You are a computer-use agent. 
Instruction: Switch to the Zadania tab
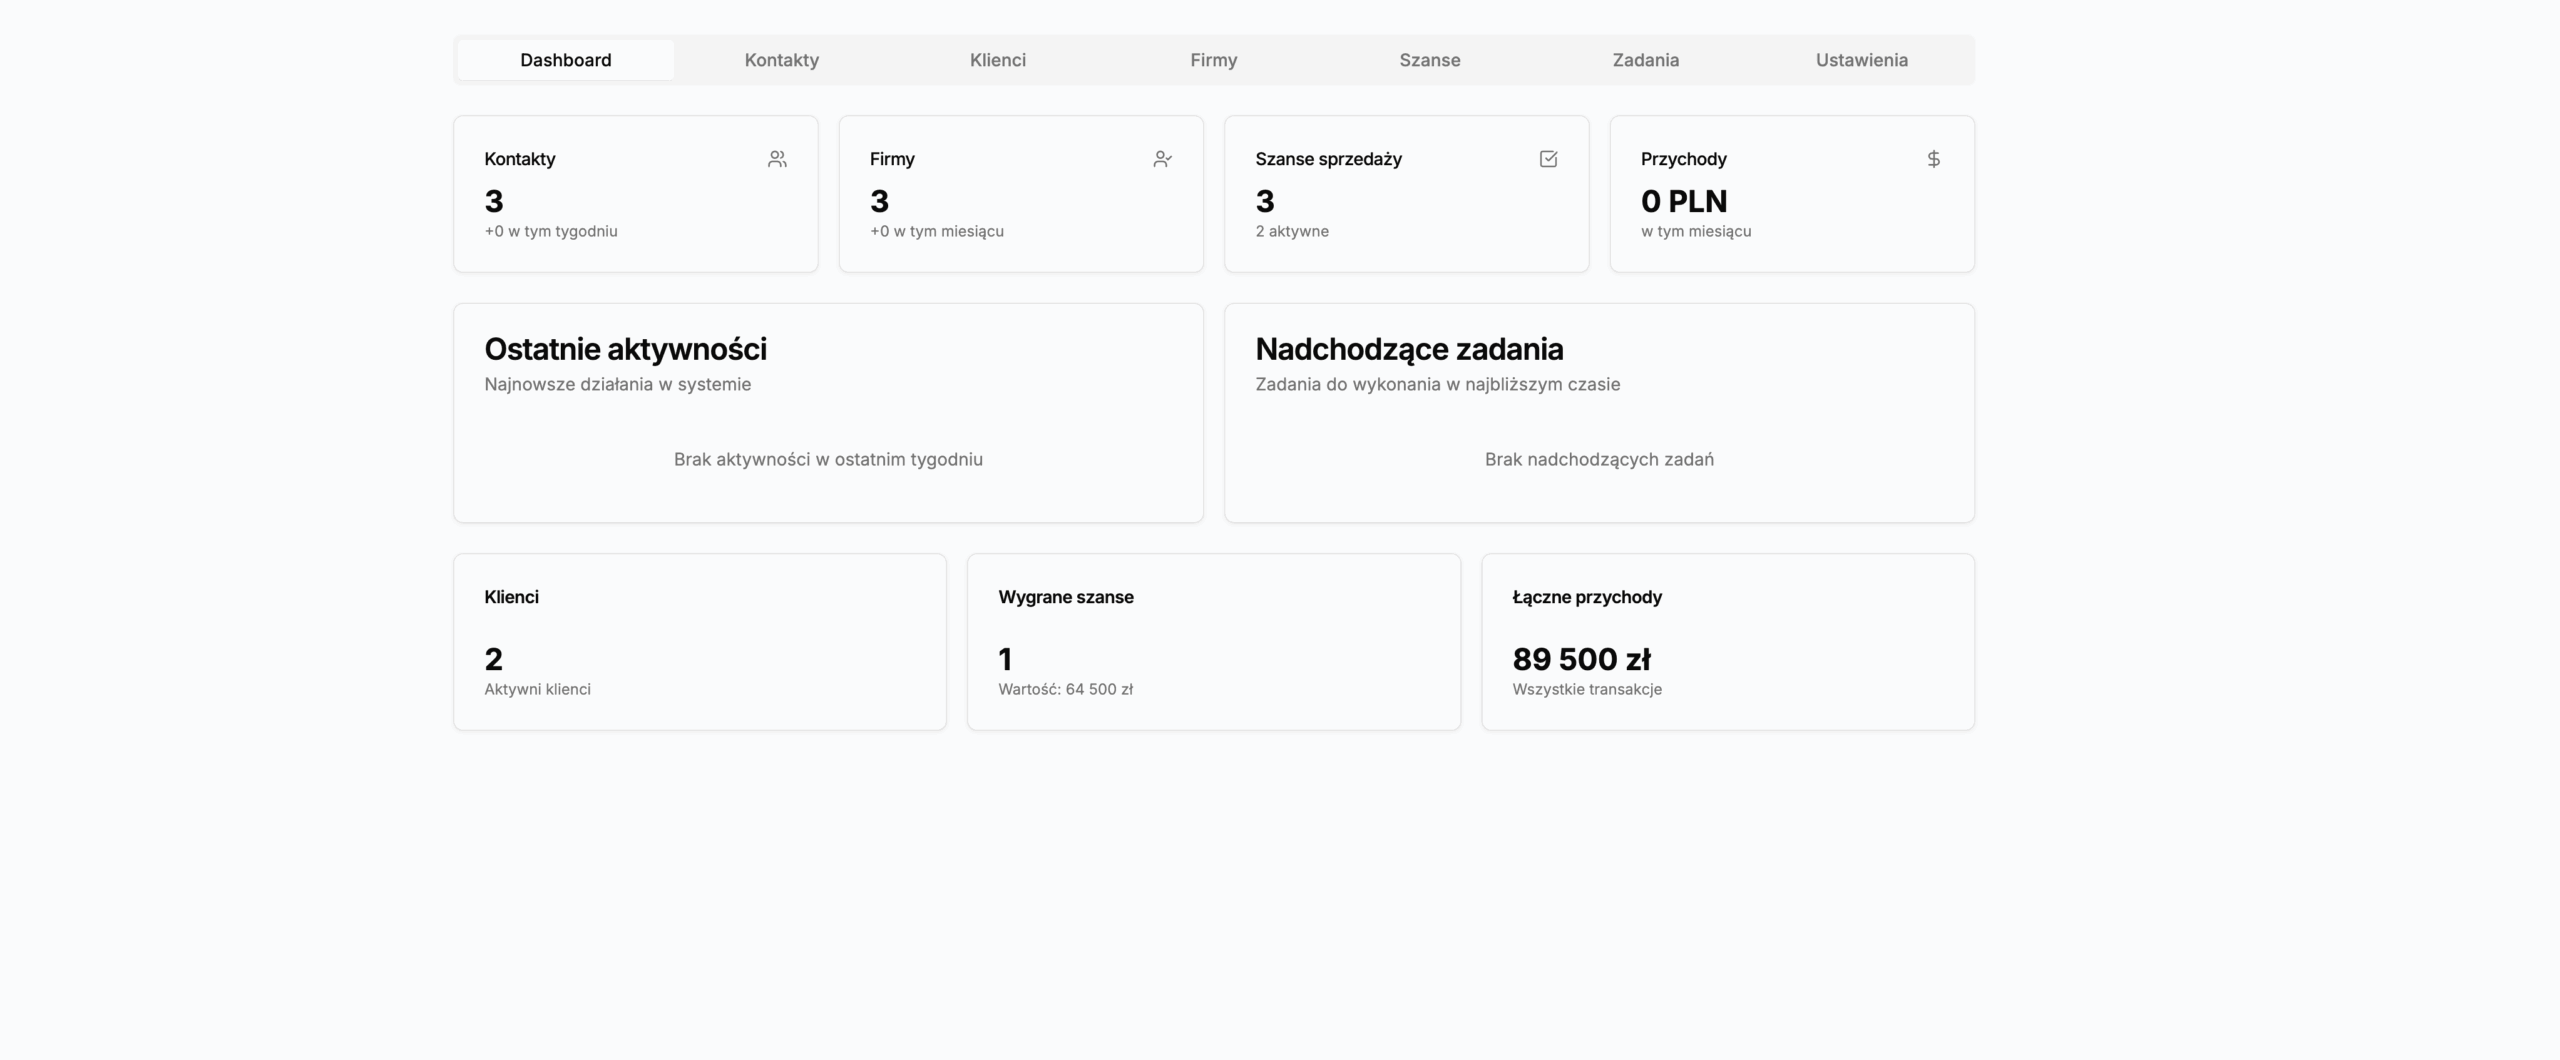(x=1646, y=59)
